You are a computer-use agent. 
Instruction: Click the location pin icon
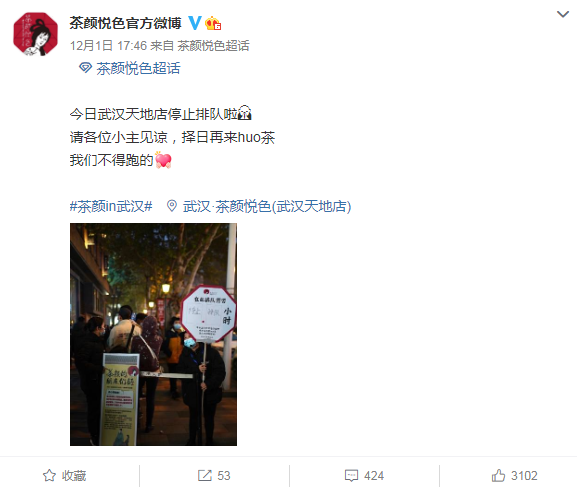(x=171, y=206)
